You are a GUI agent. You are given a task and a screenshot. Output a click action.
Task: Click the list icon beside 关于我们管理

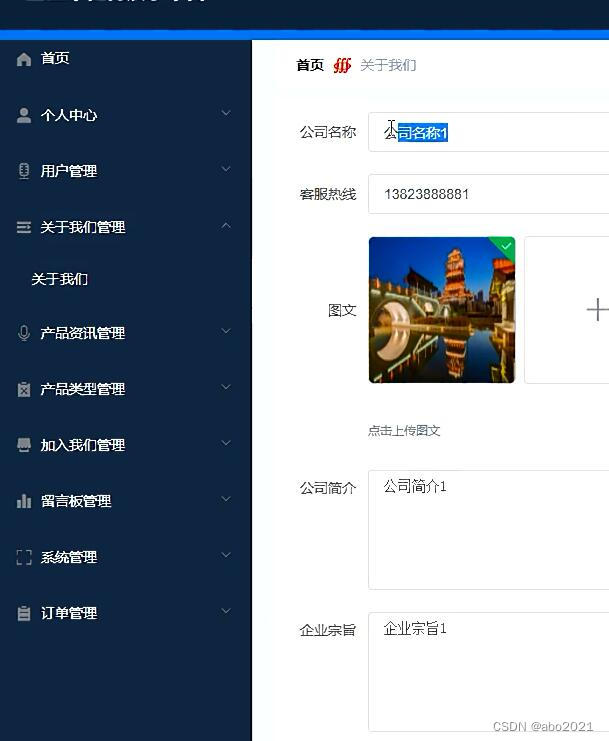pyautogui.click(x=24, y=227)
